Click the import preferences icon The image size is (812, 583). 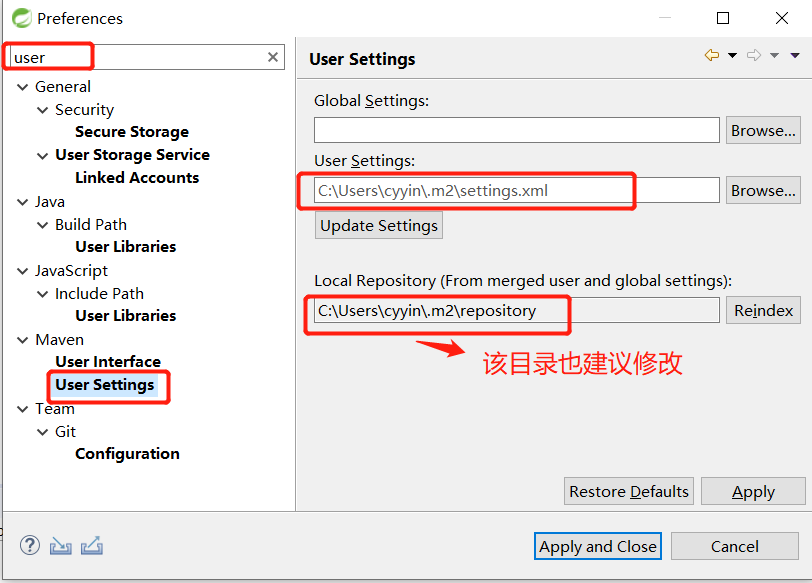(61, 546)
